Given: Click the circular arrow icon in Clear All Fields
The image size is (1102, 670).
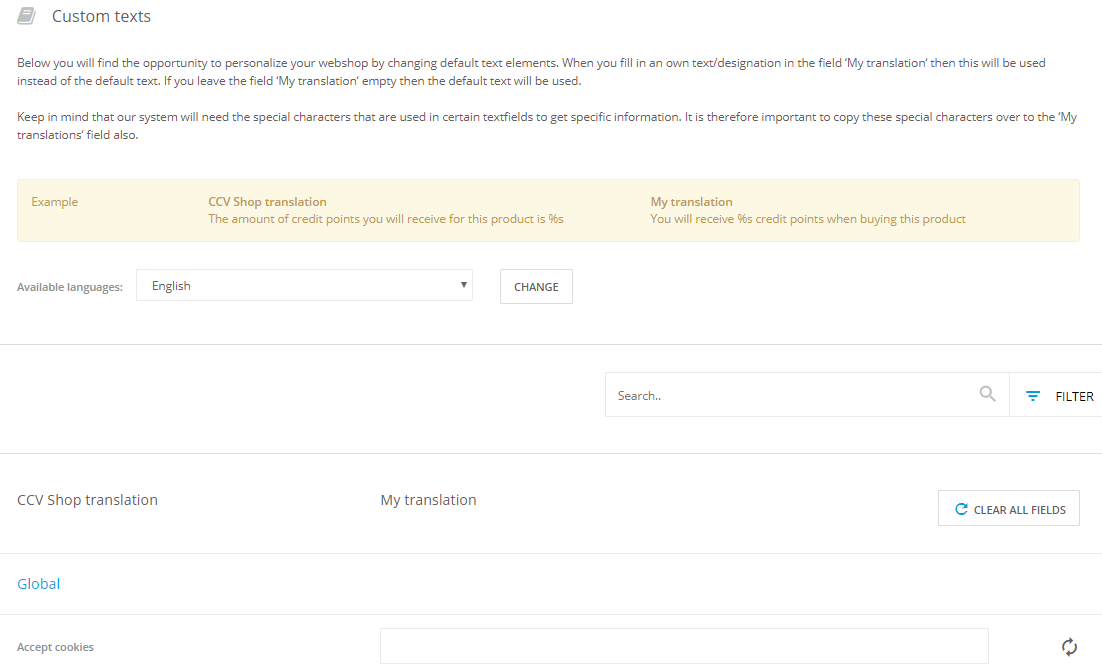Looking at the screenshot, I should coord(961,509).
